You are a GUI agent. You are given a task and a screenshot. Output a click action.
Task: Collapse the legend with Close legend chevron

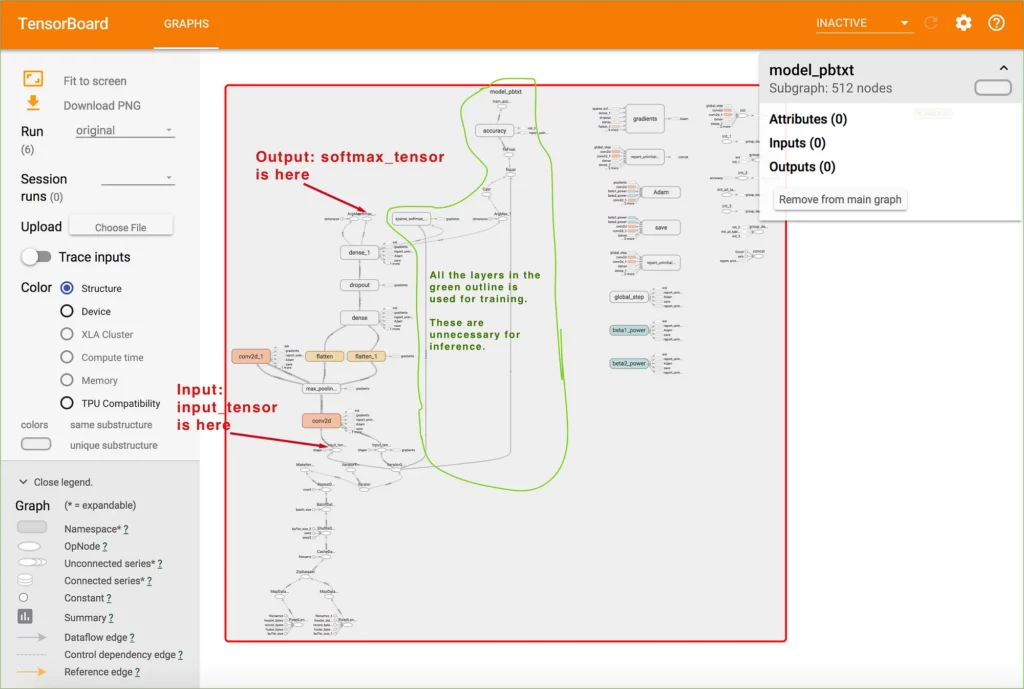pos(24,482)
